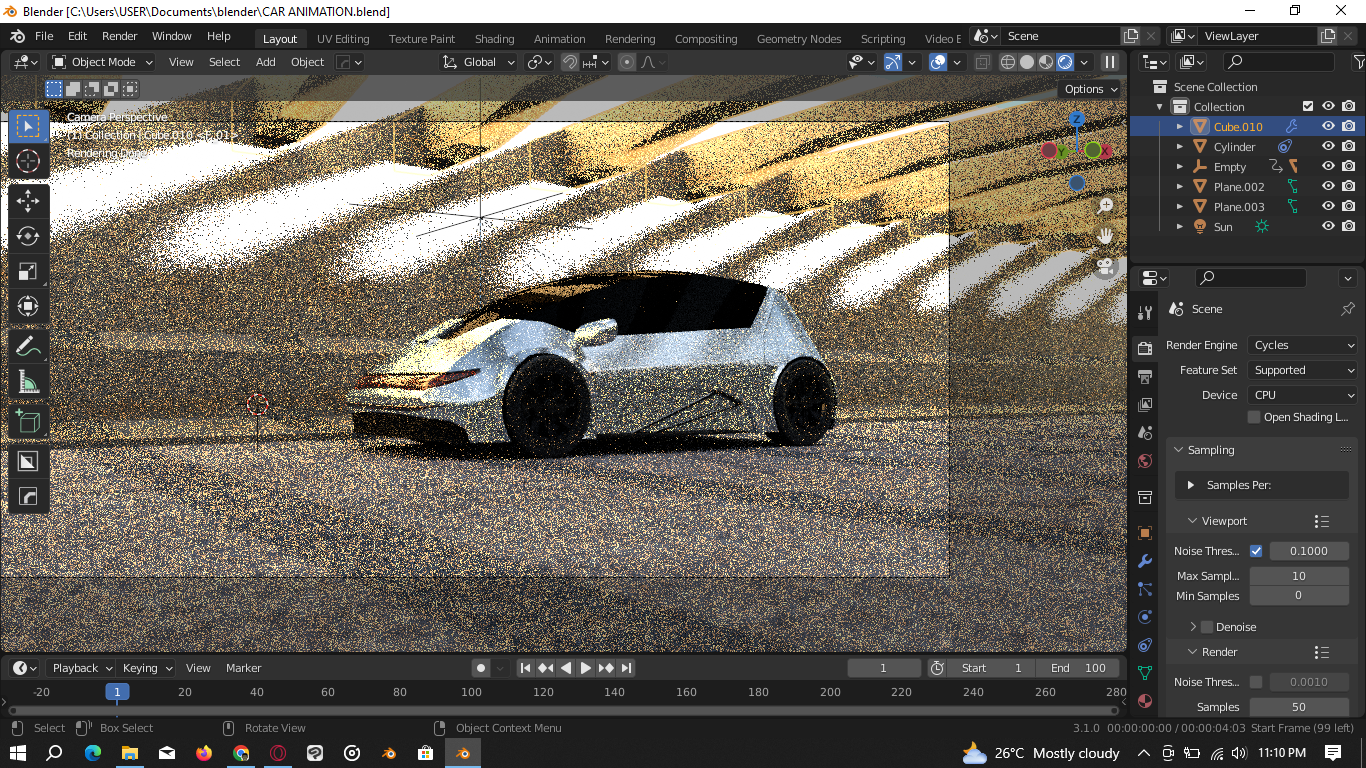Play the animation forward
1366x768 pixels.
[x=586, y=668]
